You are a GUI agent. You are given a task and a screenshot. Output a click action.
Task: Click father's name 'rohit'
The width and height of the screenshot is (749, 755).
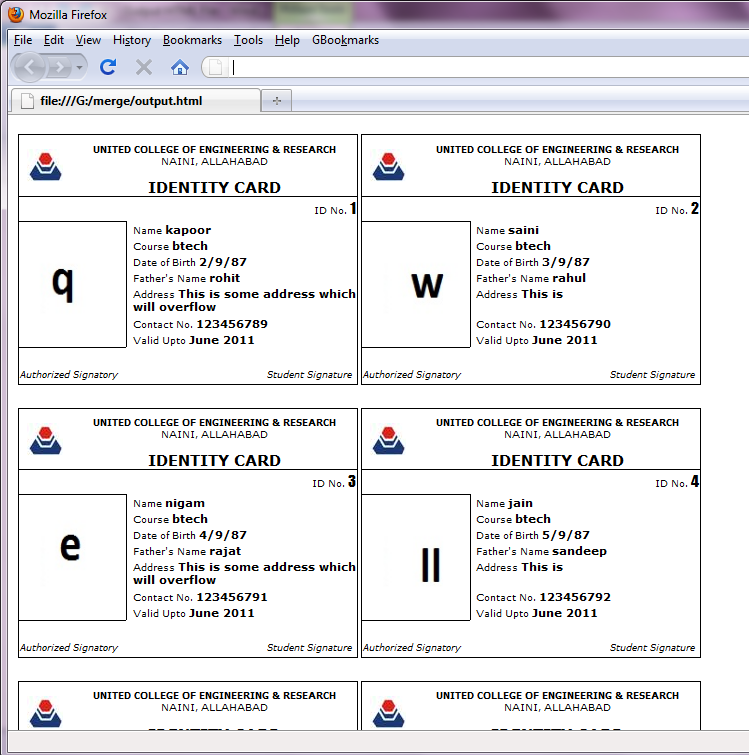[x=225, y=278]
